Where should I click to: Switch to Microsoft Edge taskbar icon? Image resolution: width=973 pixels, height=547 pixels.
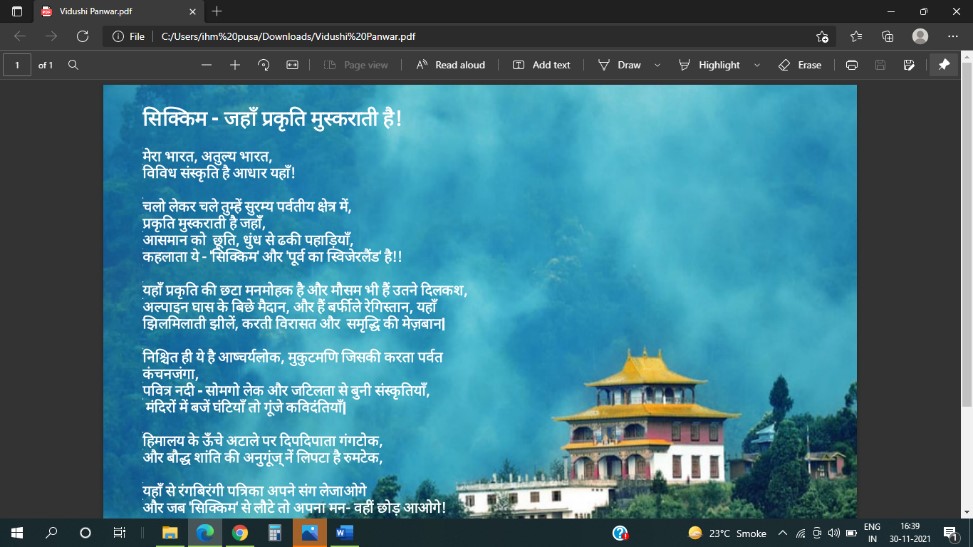coord(205,533)
